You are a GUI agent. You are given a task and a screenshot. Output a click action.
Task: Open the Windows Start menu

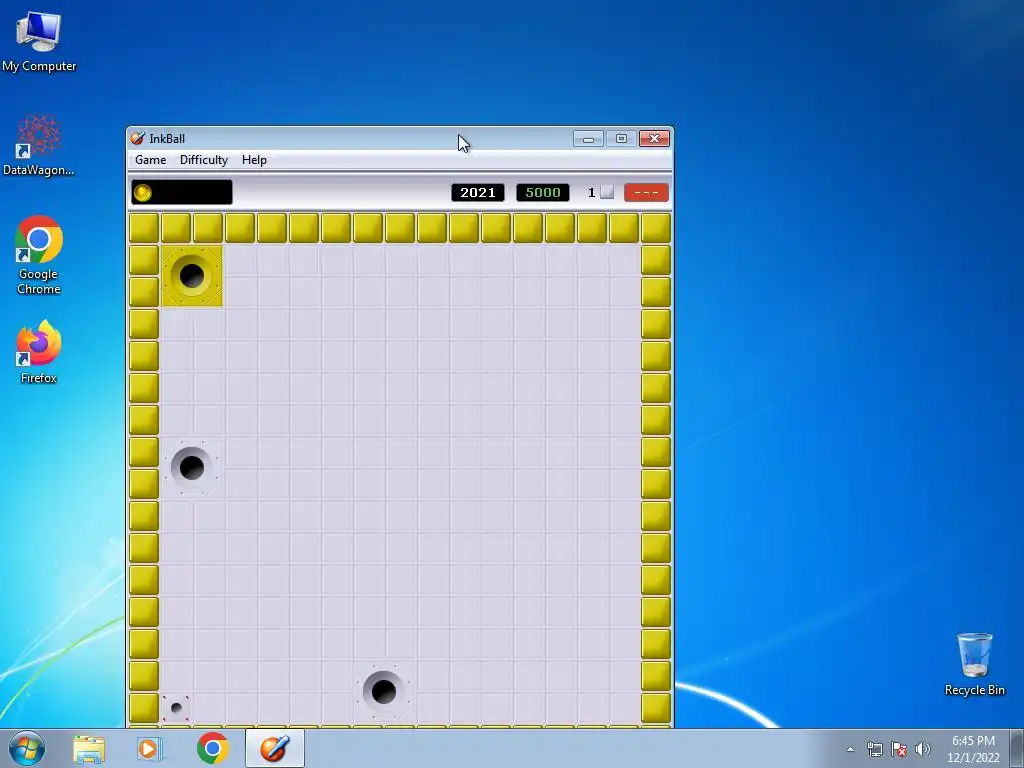[27, 748]
